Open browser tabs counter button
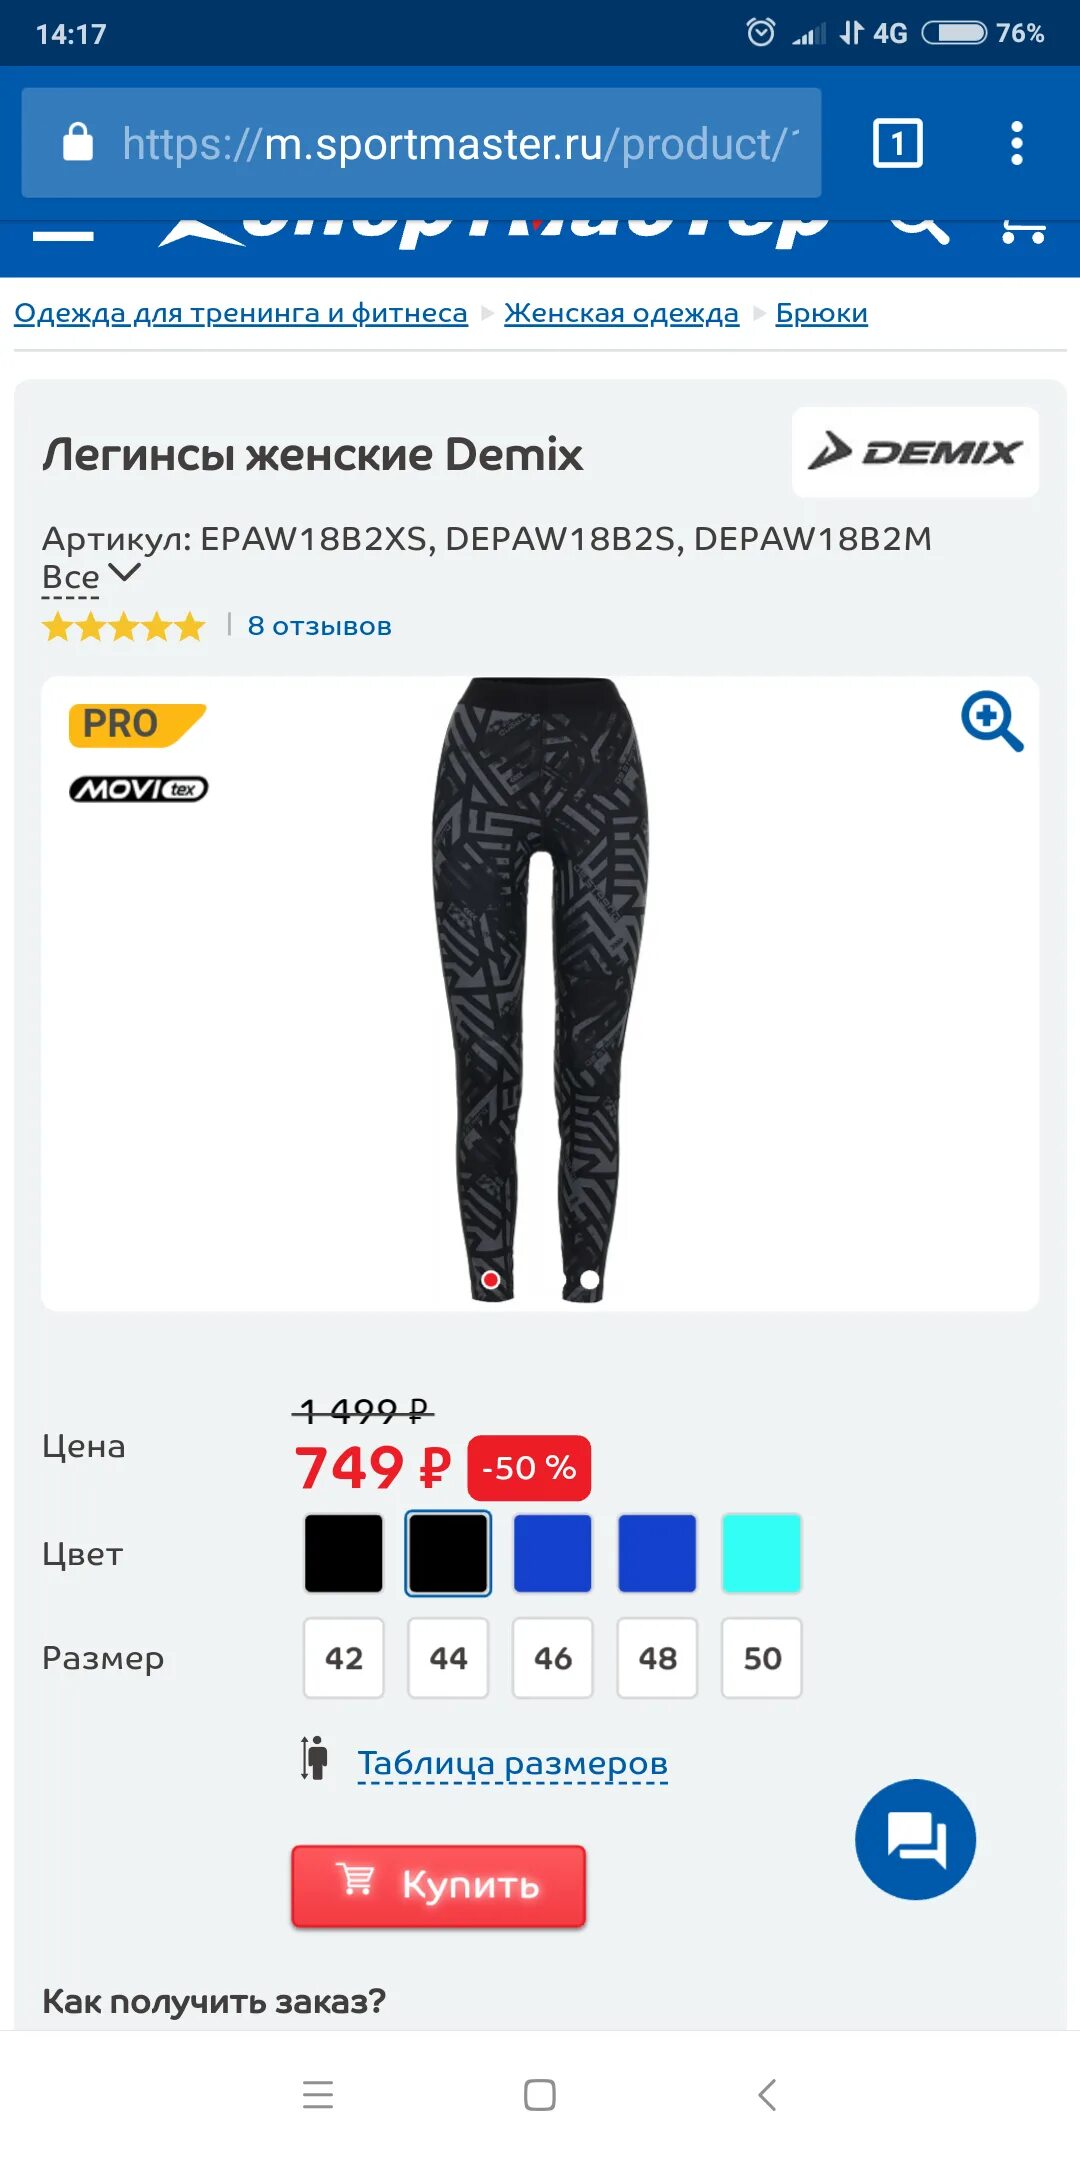The height and width of the screenshot is (2160, 1080). (x=897, y=143)
